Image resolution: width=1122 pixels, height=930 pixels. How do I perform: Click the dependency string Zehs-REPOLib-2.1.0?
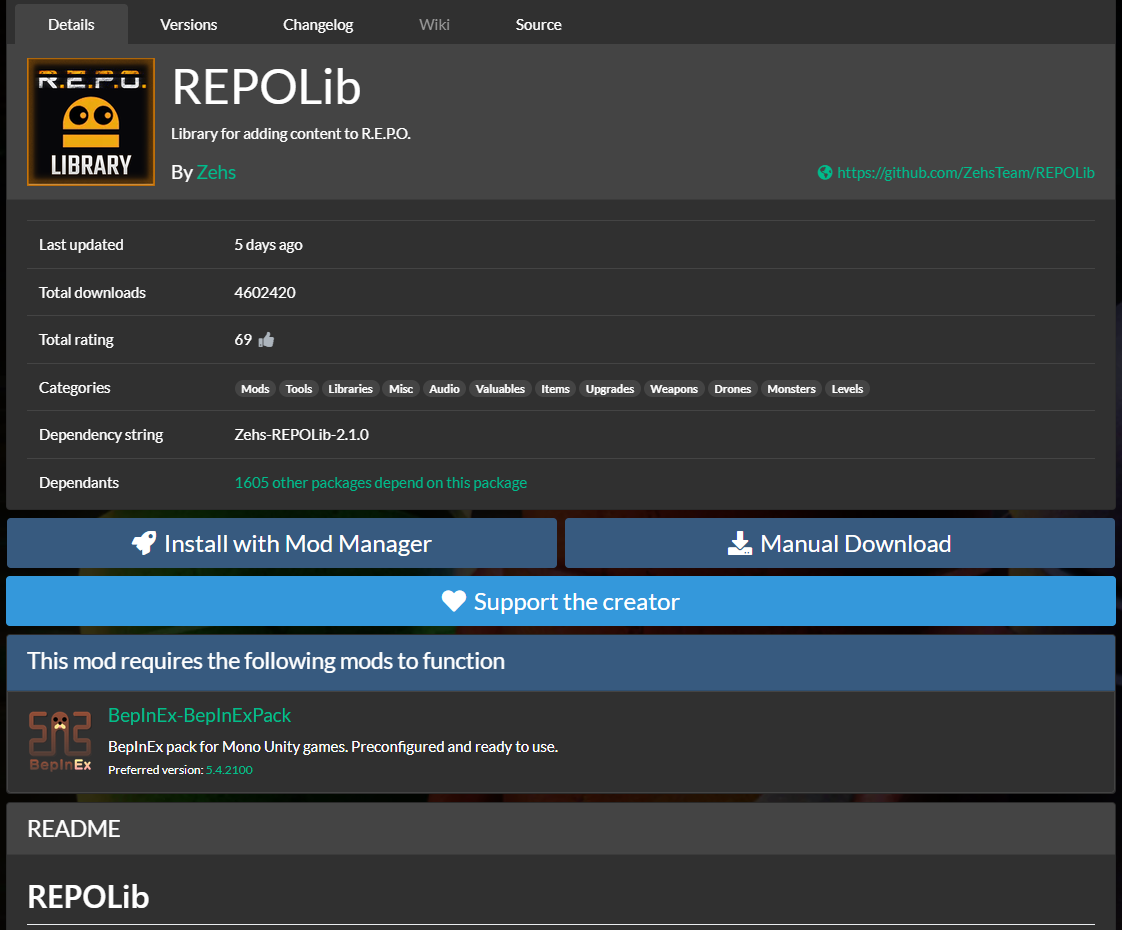tap(301, 435)
